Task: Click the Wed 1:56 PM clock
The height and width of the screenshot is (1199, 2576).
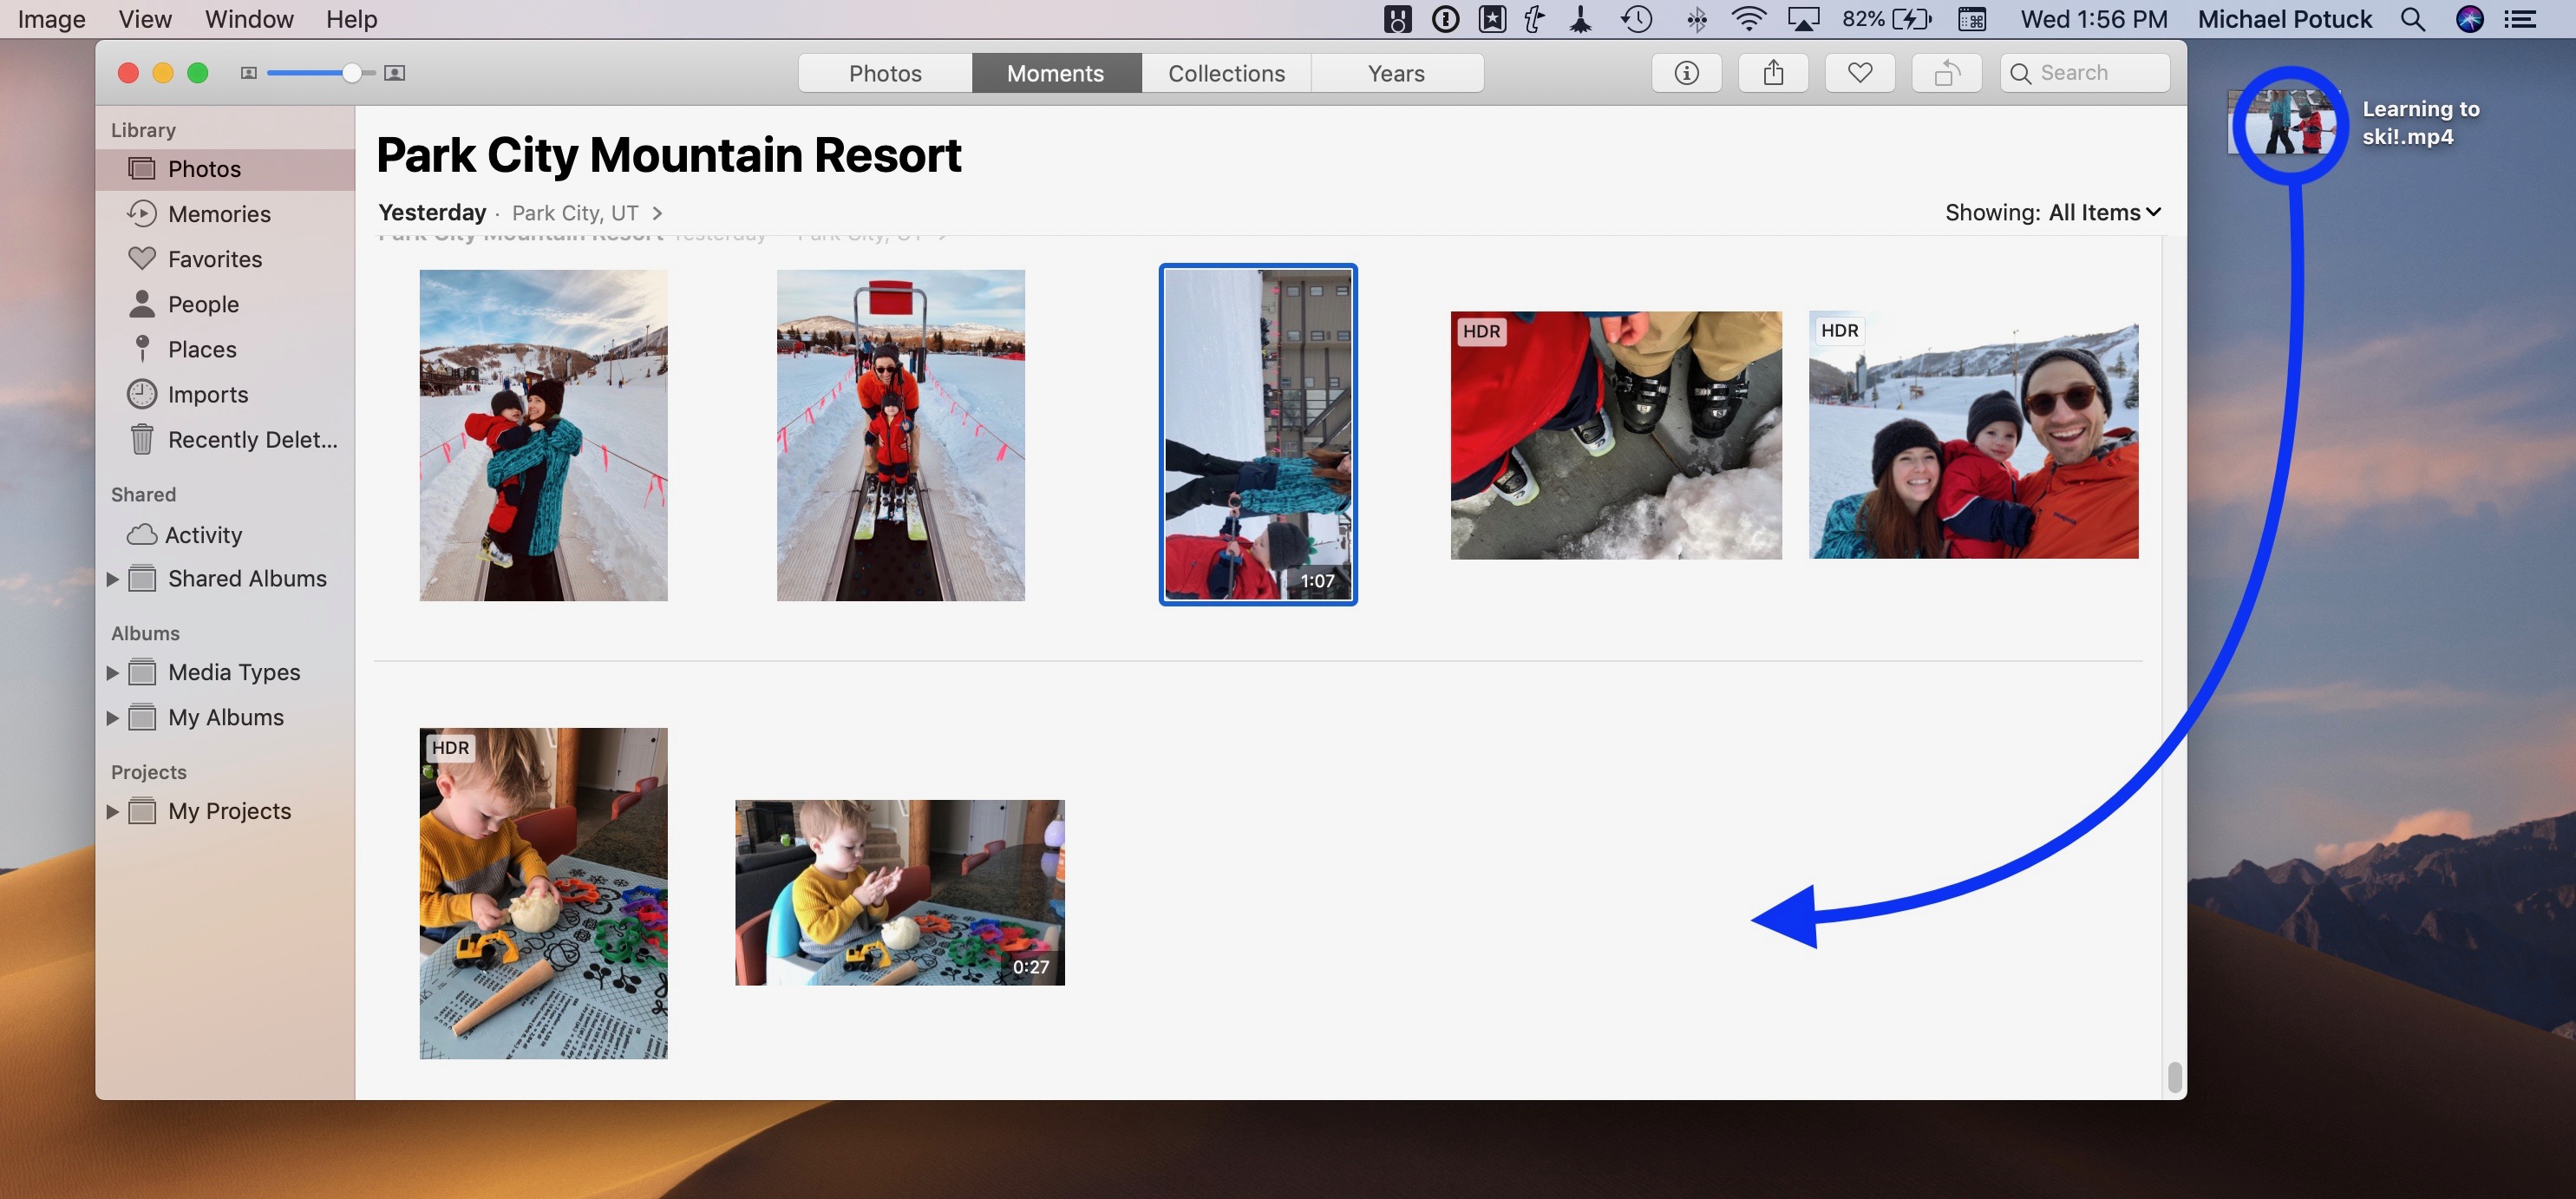Action: [x=2094, y=19]
